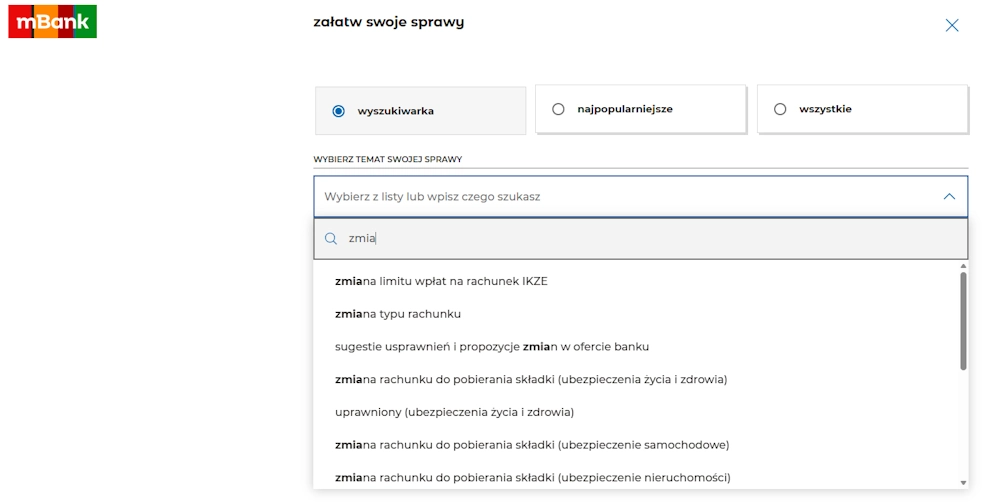
Task: Click the Wybierz z listy combo box
Action: pyautogui.click(x=620, y=197)
